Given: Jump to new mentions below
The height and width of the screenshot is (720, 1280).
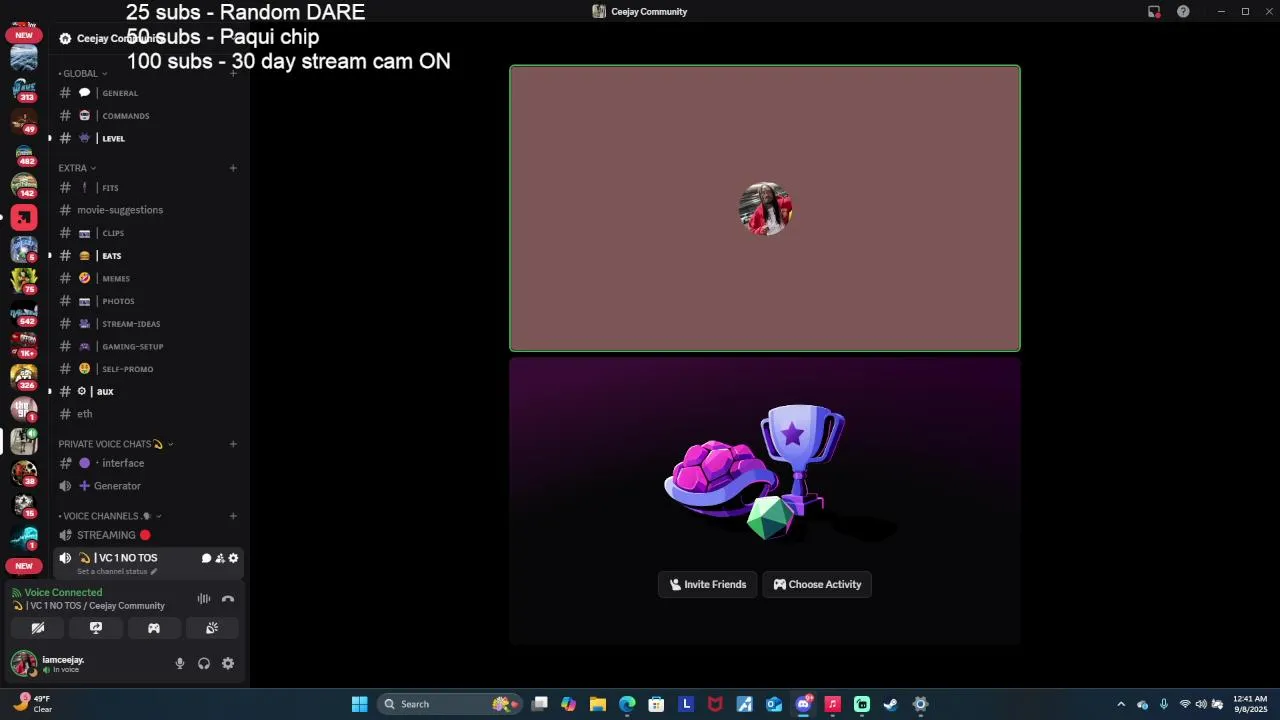Looking at the screenshot, I should [x=24, y=566].
